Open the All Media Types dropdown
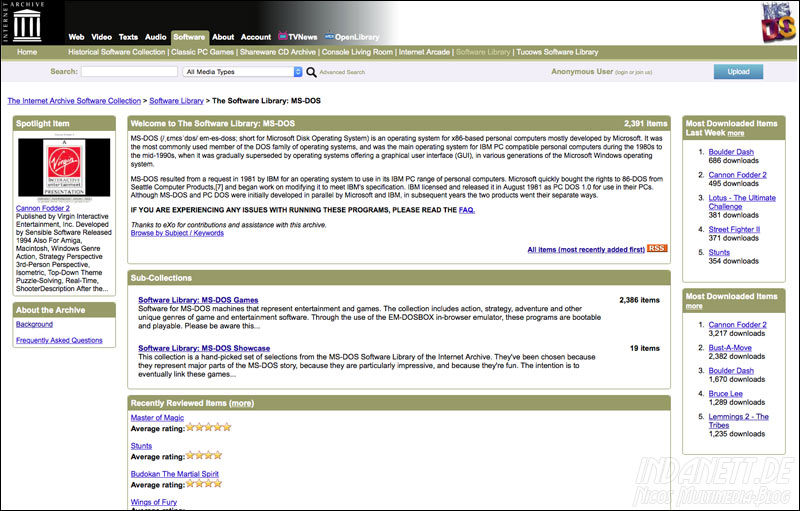800x511 pixels. [x=242, y=72]
